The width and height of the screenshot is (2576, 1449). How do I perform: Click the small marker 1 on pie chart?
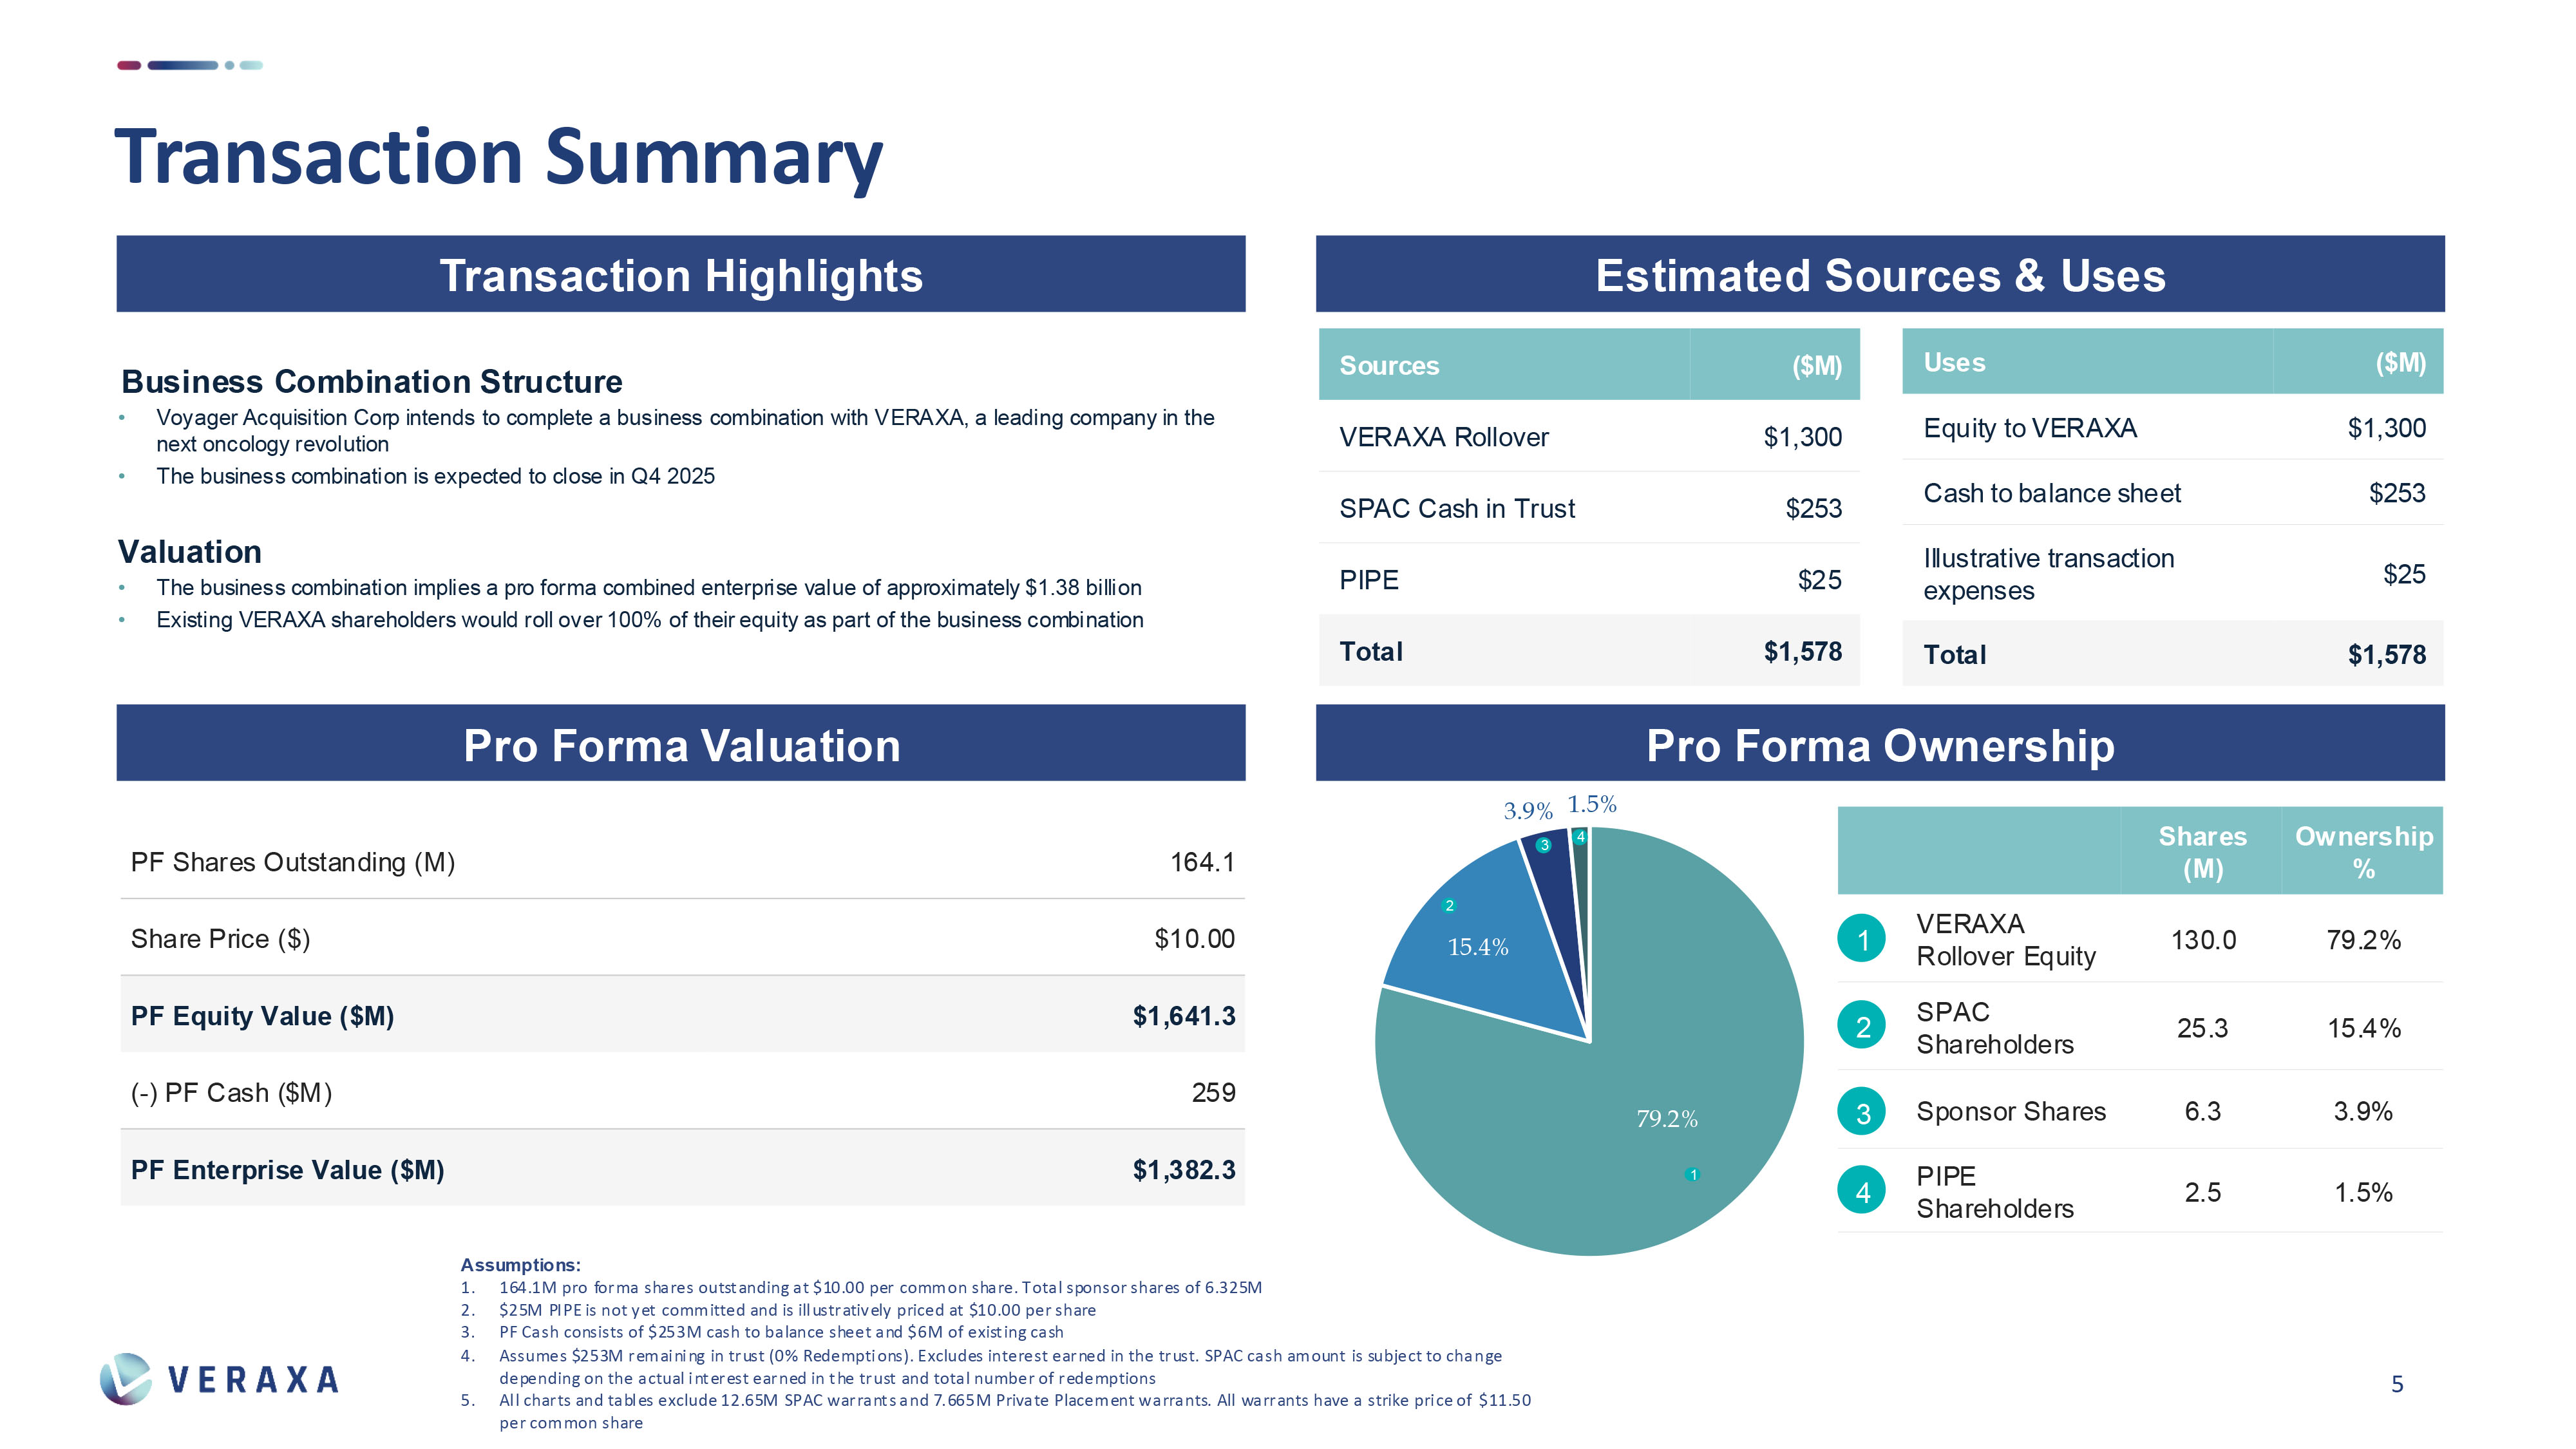pos(1692,1175)
